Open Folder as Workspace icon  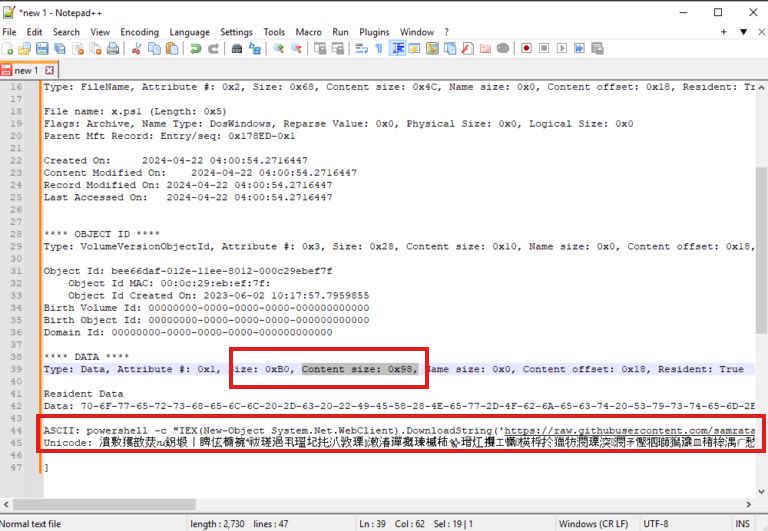click(485, 48)
